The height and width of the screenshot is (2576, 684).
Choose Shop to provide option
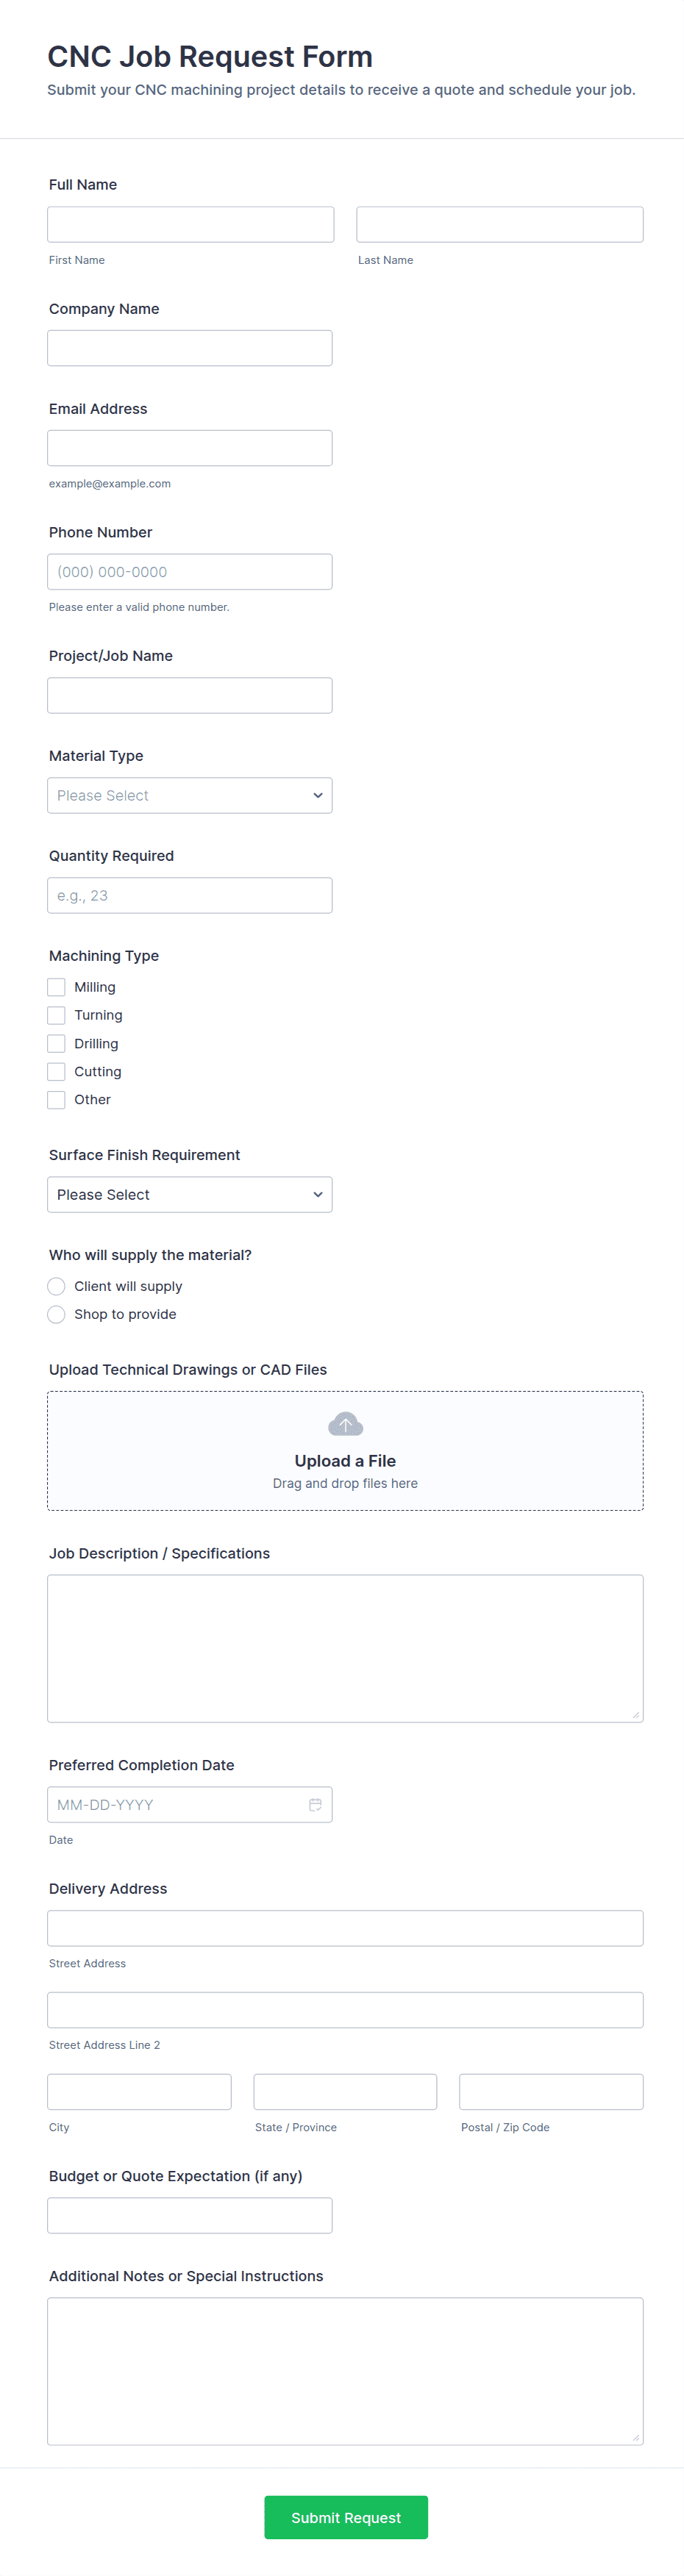[x=57, y=1314]
